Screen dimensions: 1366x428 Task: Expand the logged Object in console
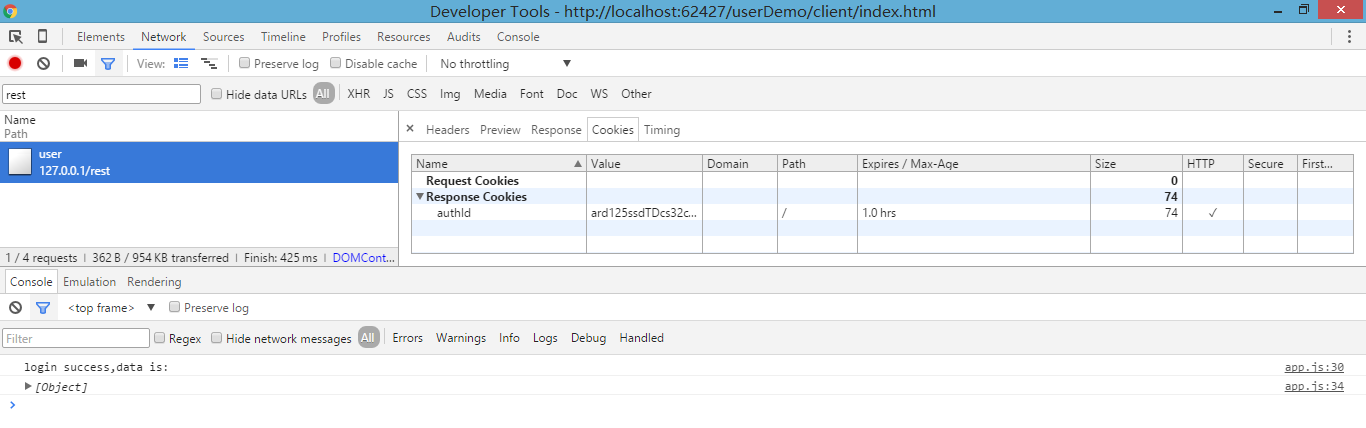(28, 386)
